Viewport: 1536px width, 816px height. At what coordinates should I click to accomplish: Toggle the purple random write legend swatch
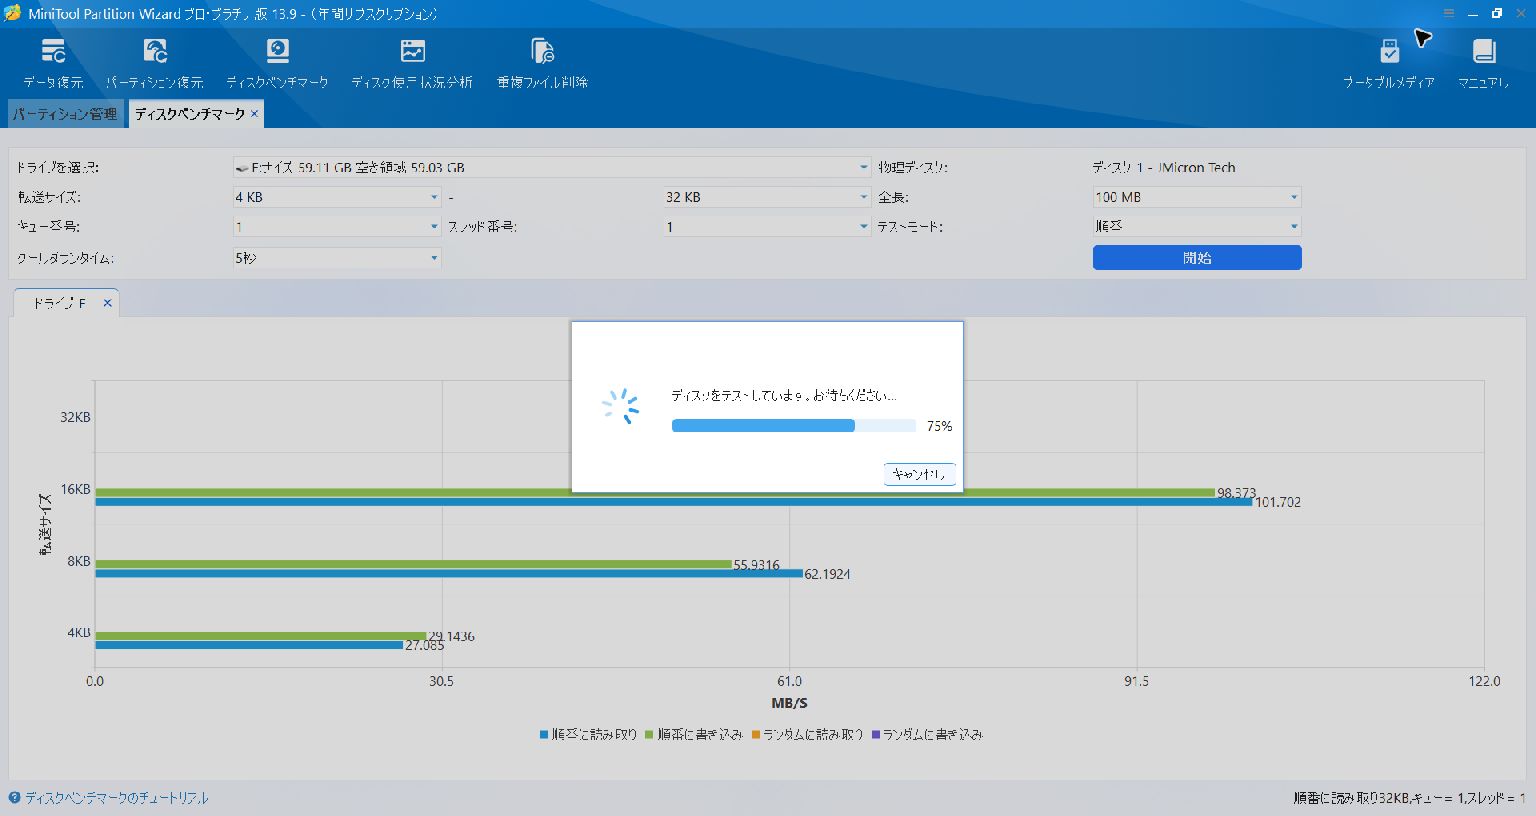tap(875, 735)
